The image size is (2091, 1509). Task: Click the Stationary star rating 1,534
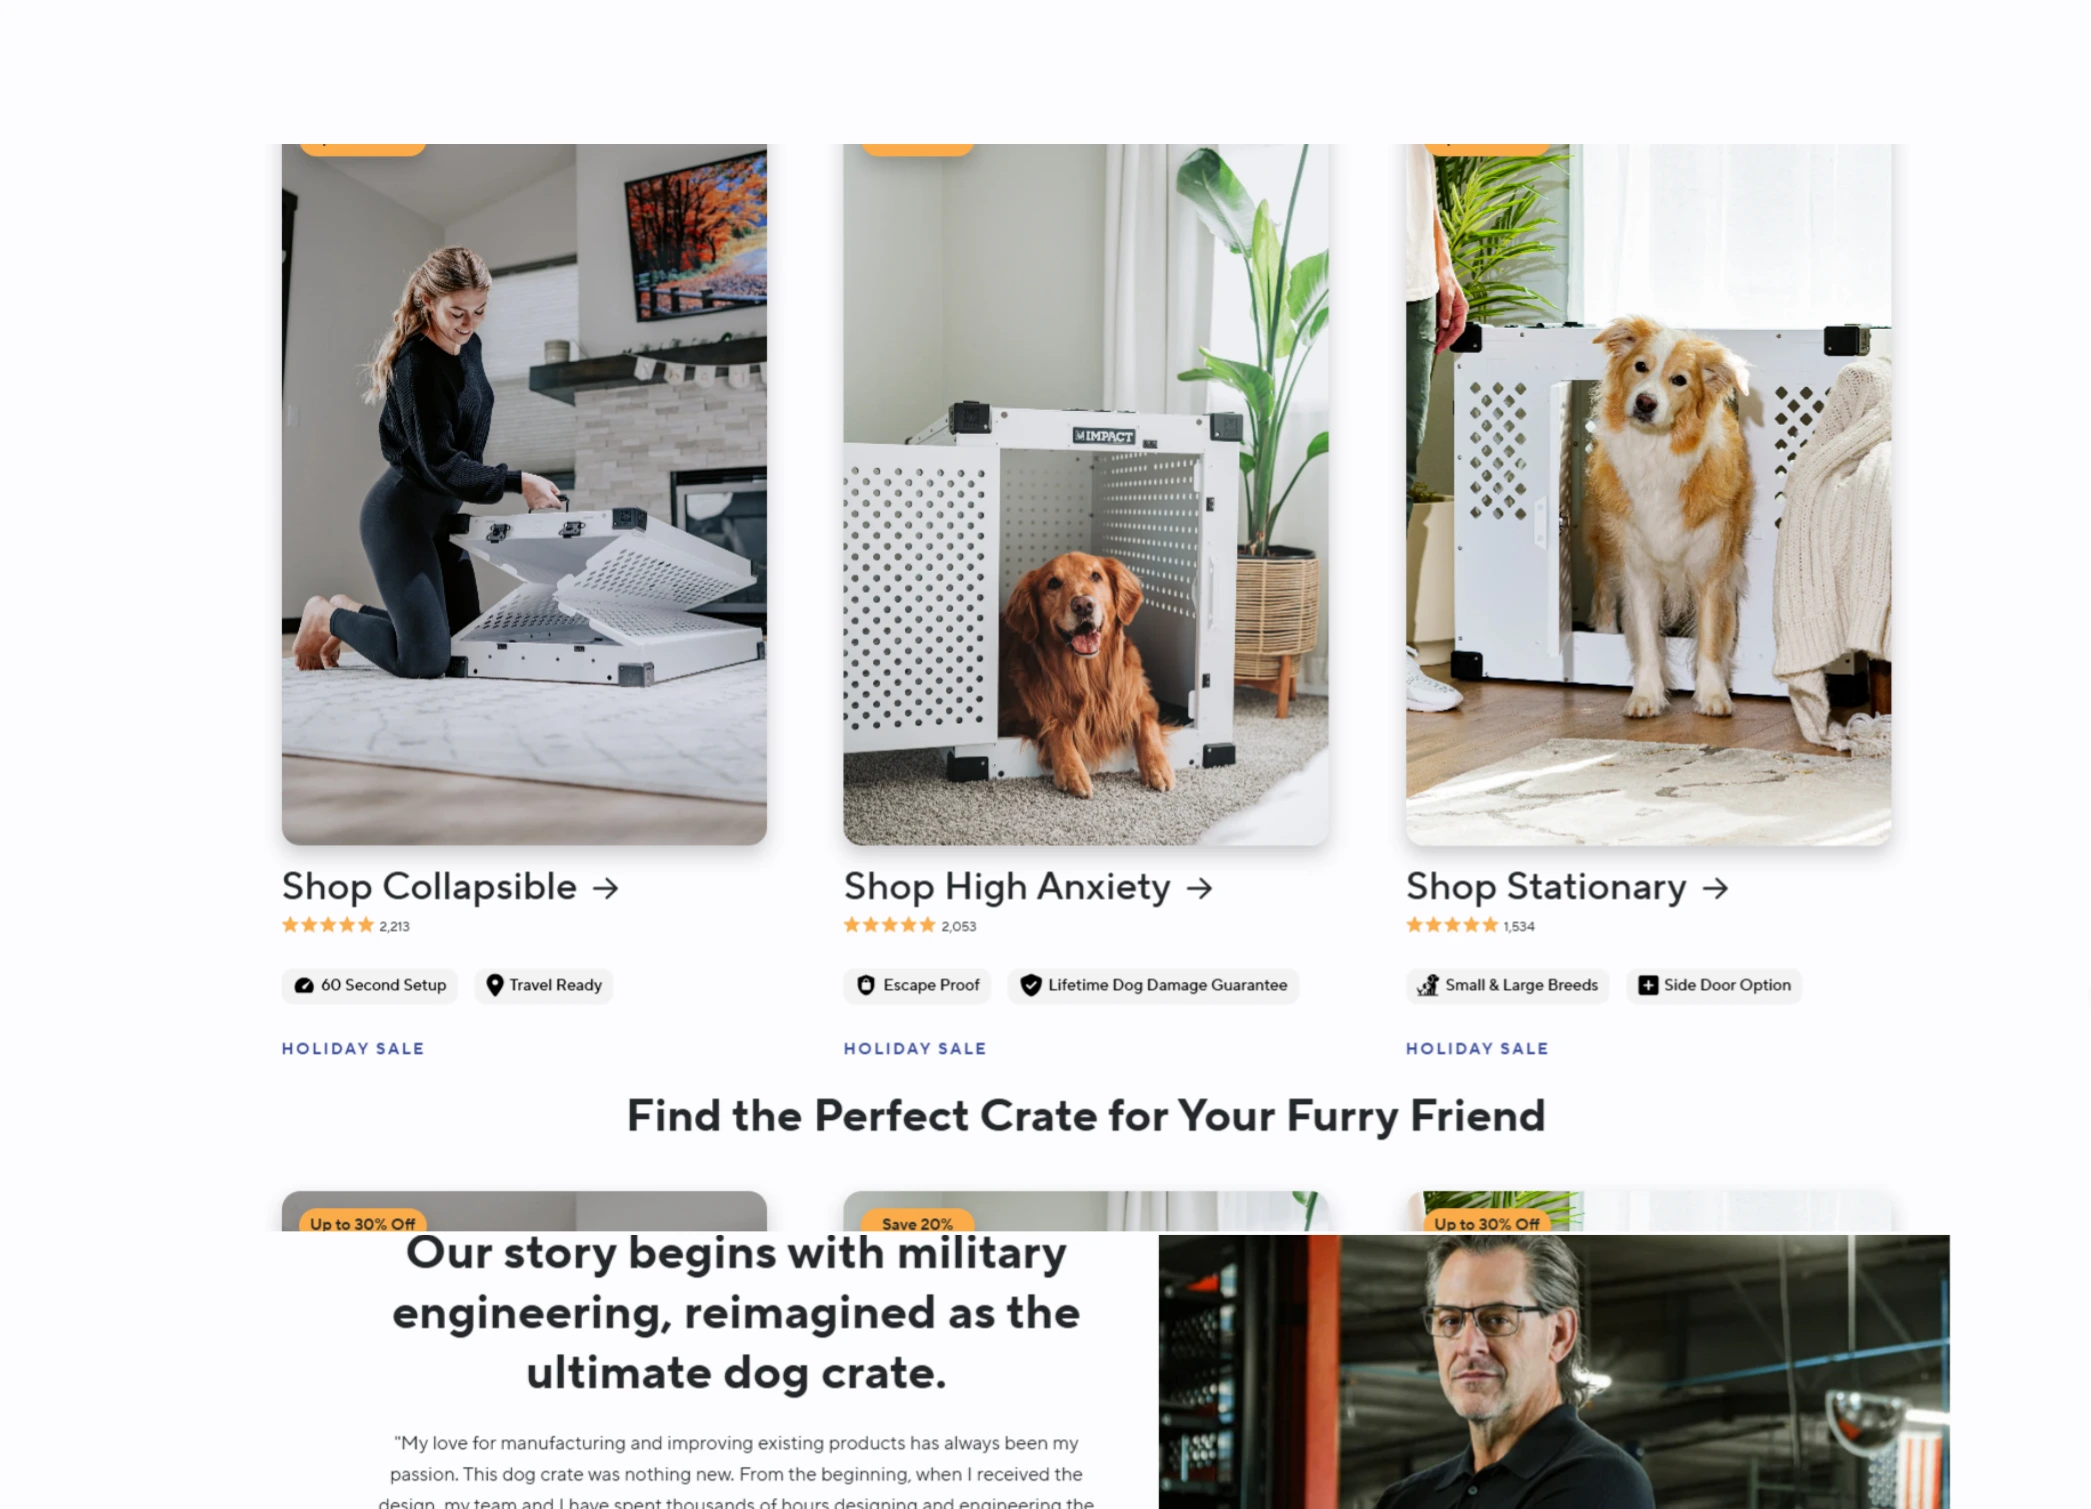[1470, 925]
